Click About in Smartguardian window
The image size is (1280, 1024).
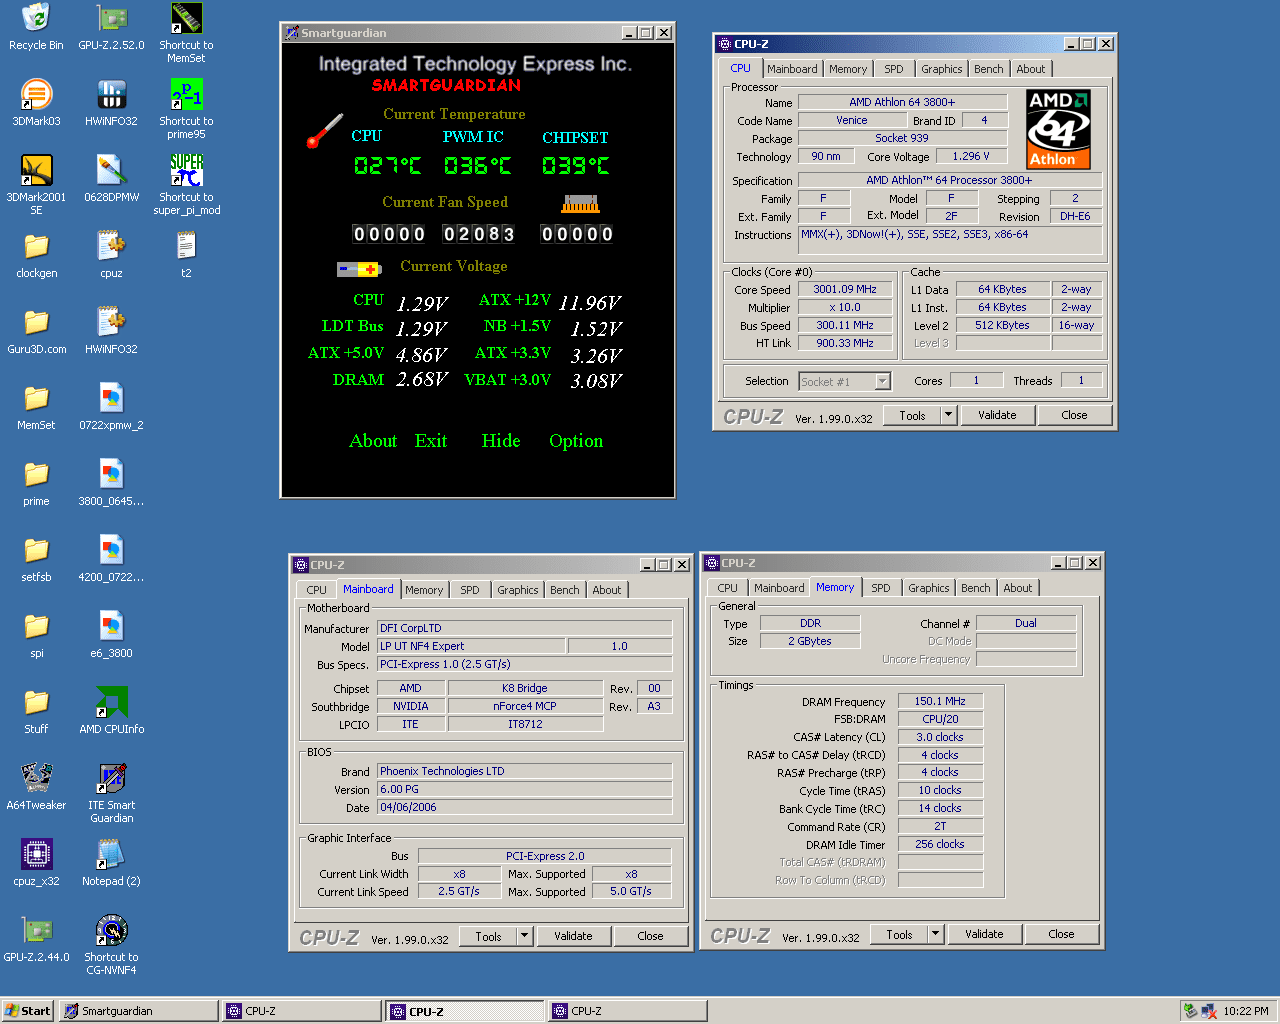coord(373,441)
